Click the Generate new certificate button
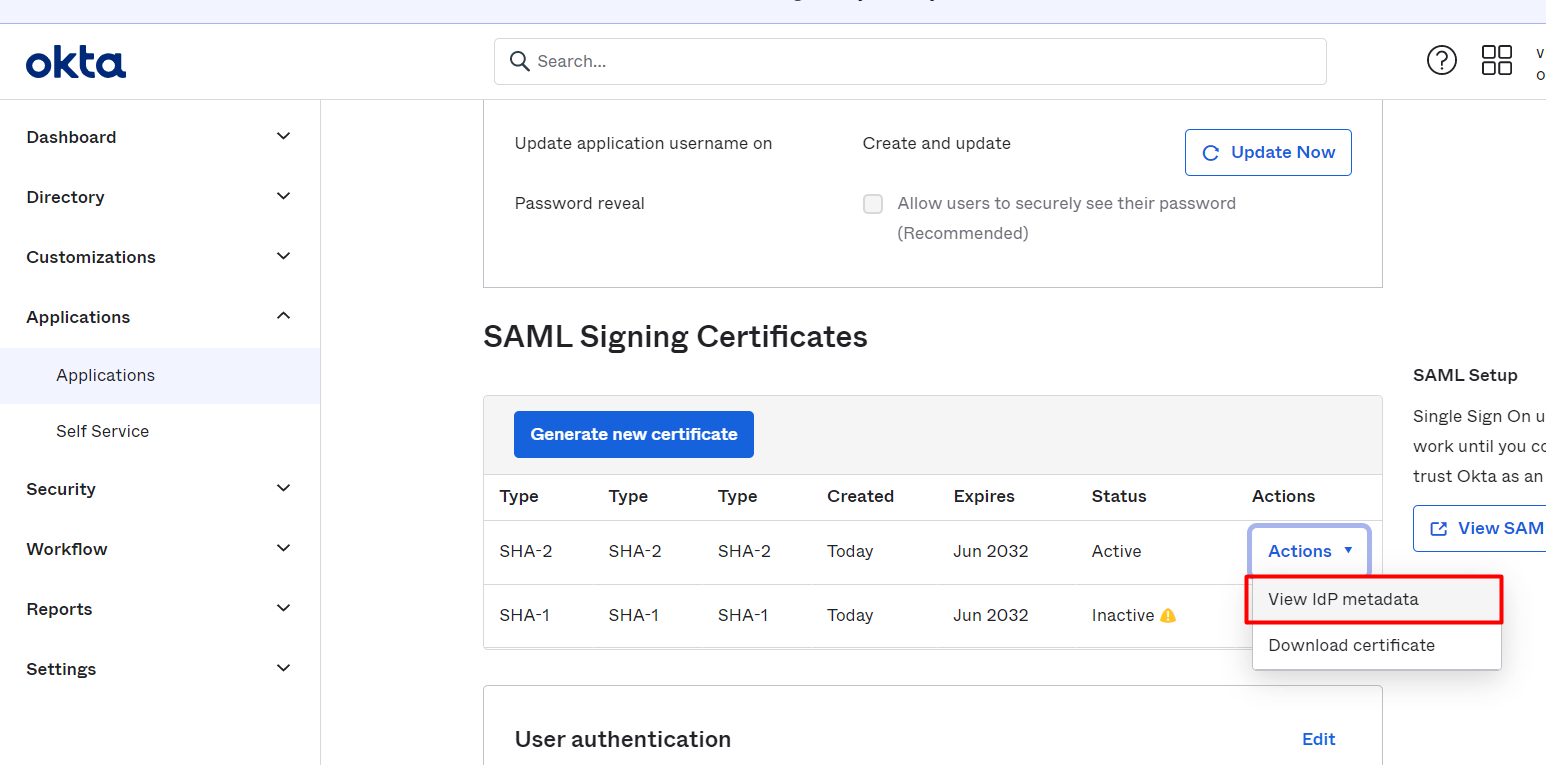The width and height of the screenshot is (1546, 765). pyautogui.click(x=633, y=434)
